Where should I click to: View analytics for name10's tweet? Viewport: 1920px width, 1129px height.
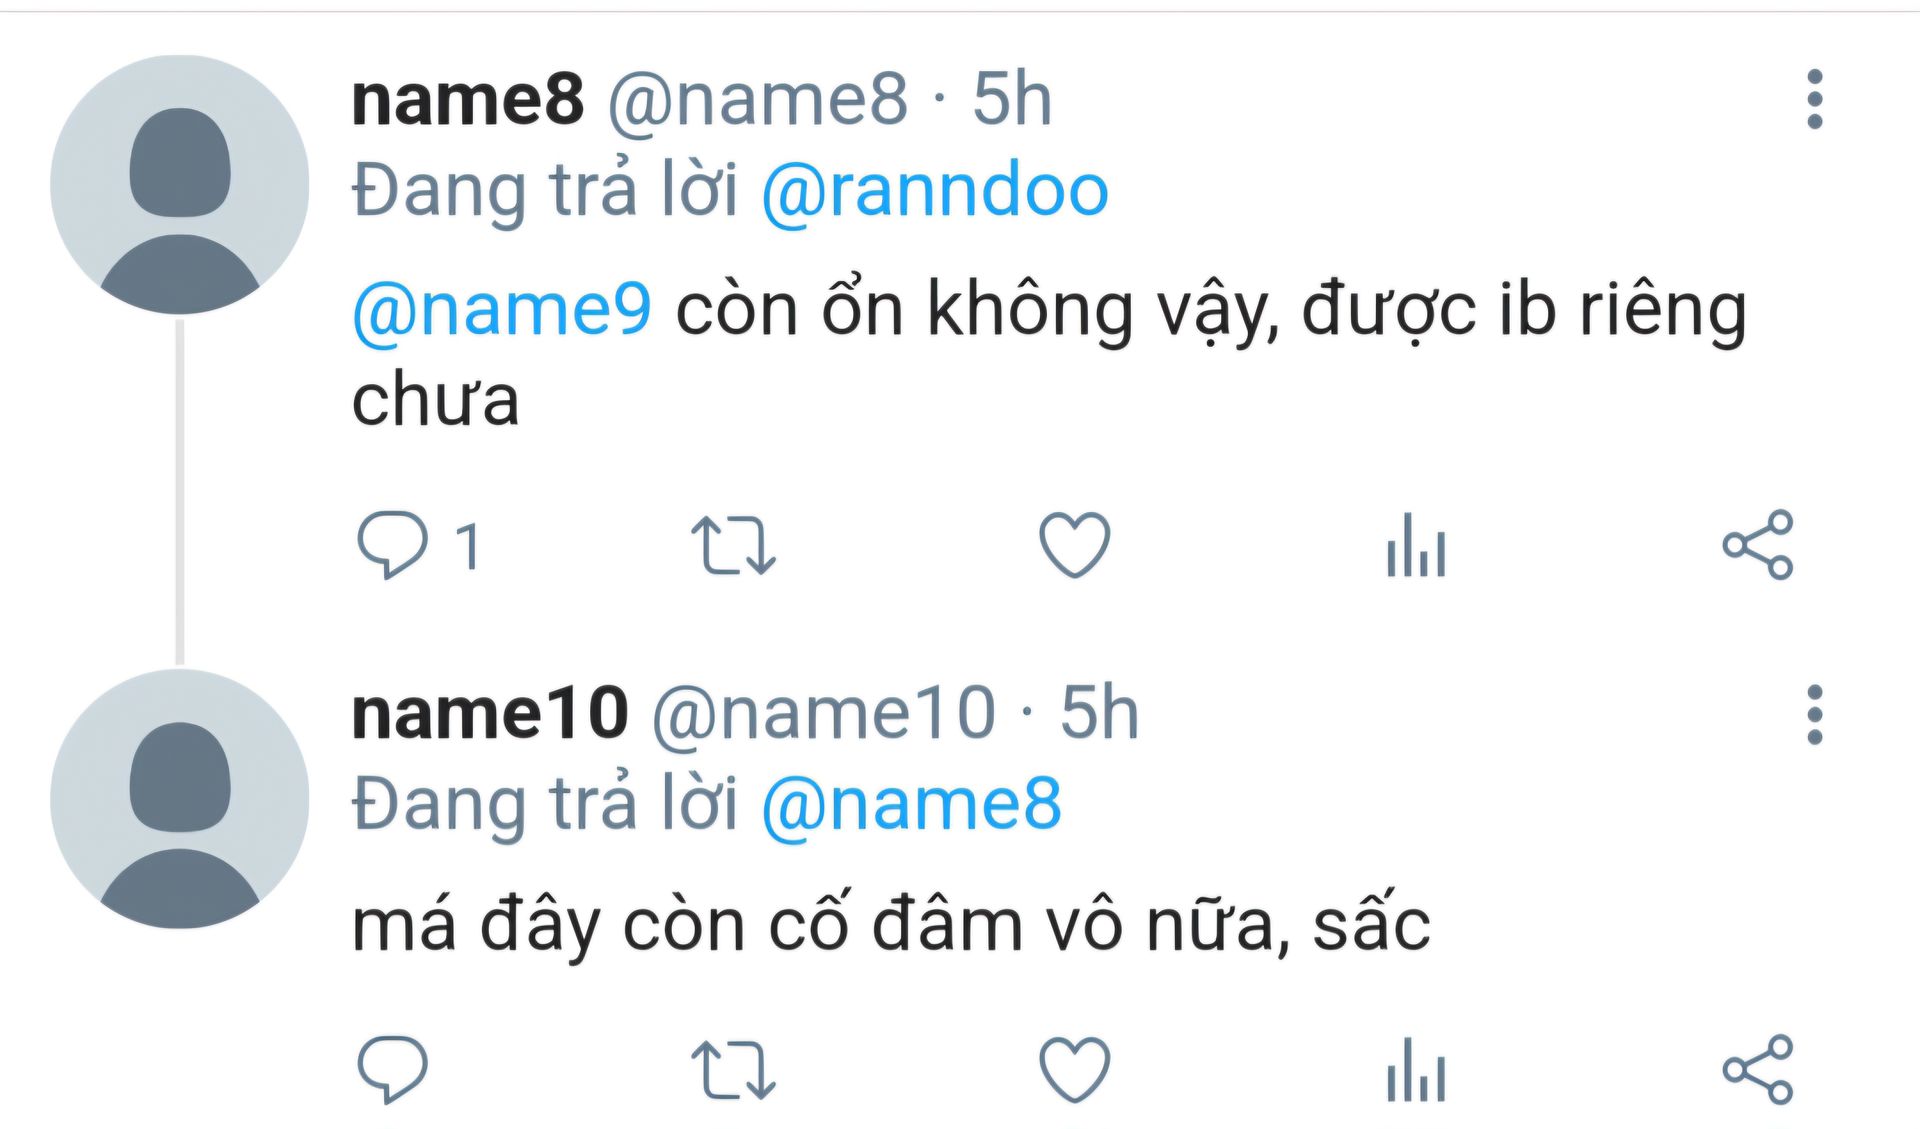coord(1415,1070)
